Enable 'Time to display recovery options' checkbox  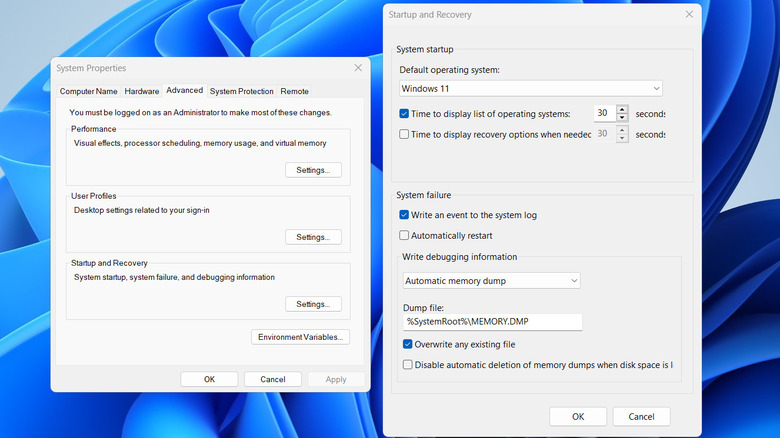404,134
